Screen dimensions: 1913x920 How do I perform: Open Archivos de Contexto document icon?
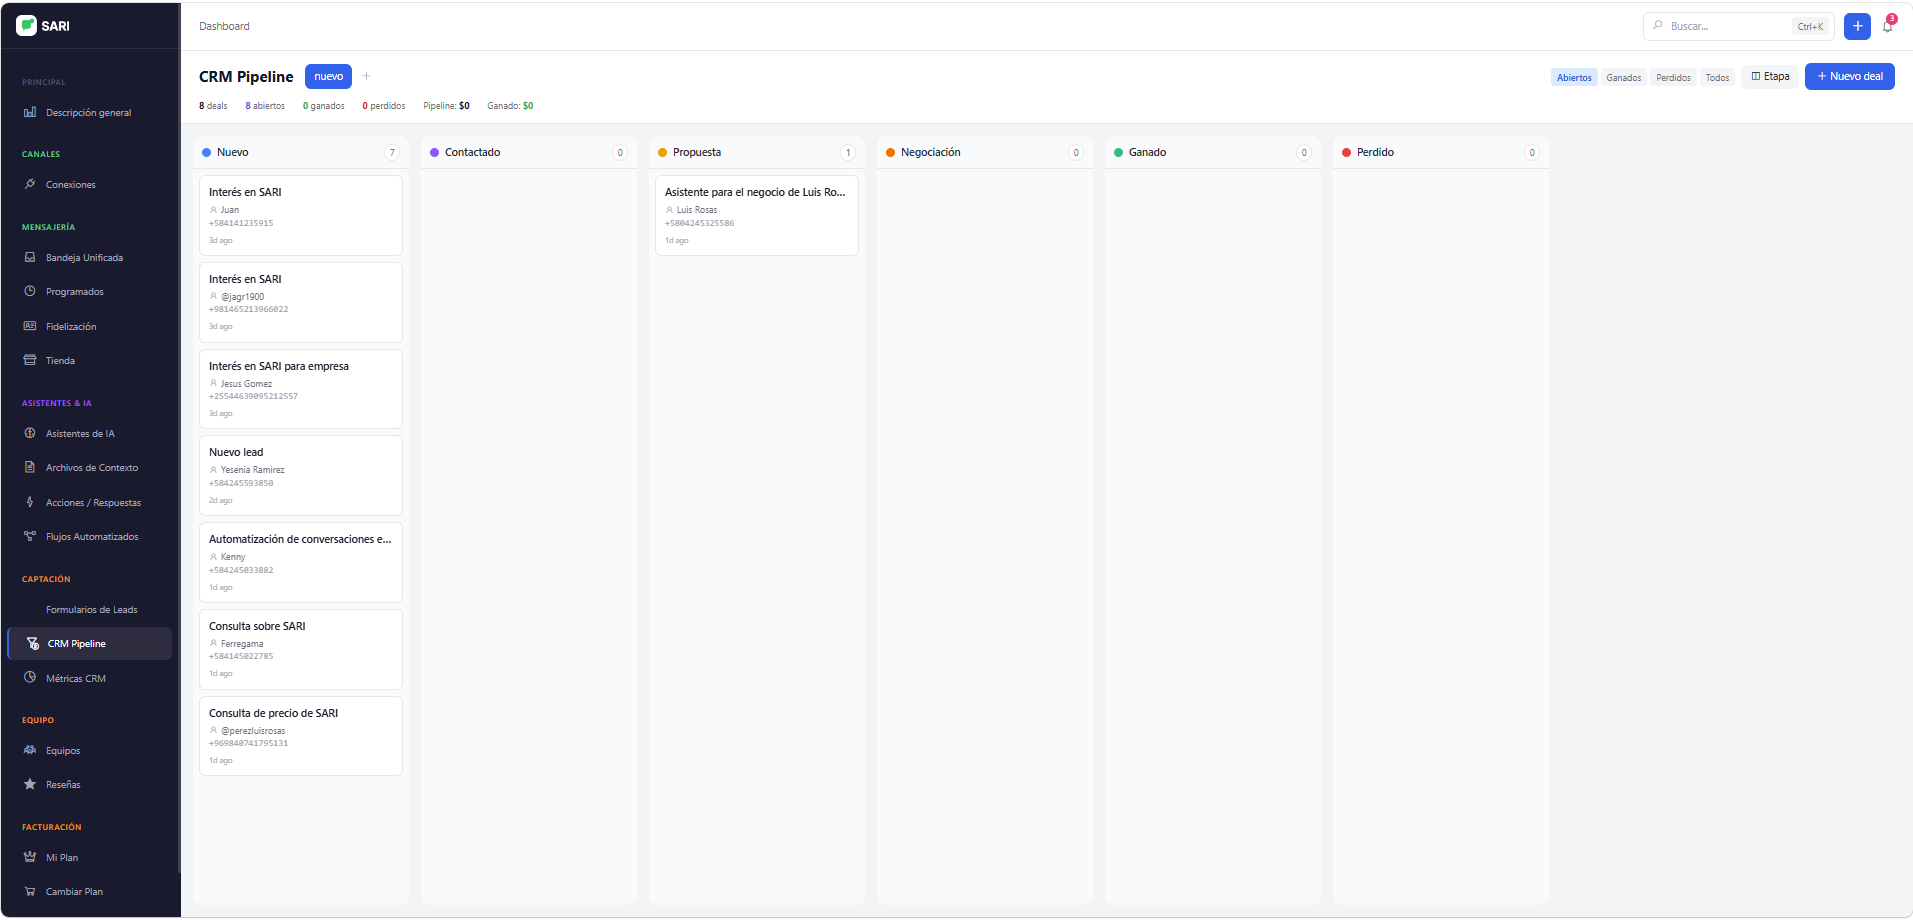coord(30,467)
